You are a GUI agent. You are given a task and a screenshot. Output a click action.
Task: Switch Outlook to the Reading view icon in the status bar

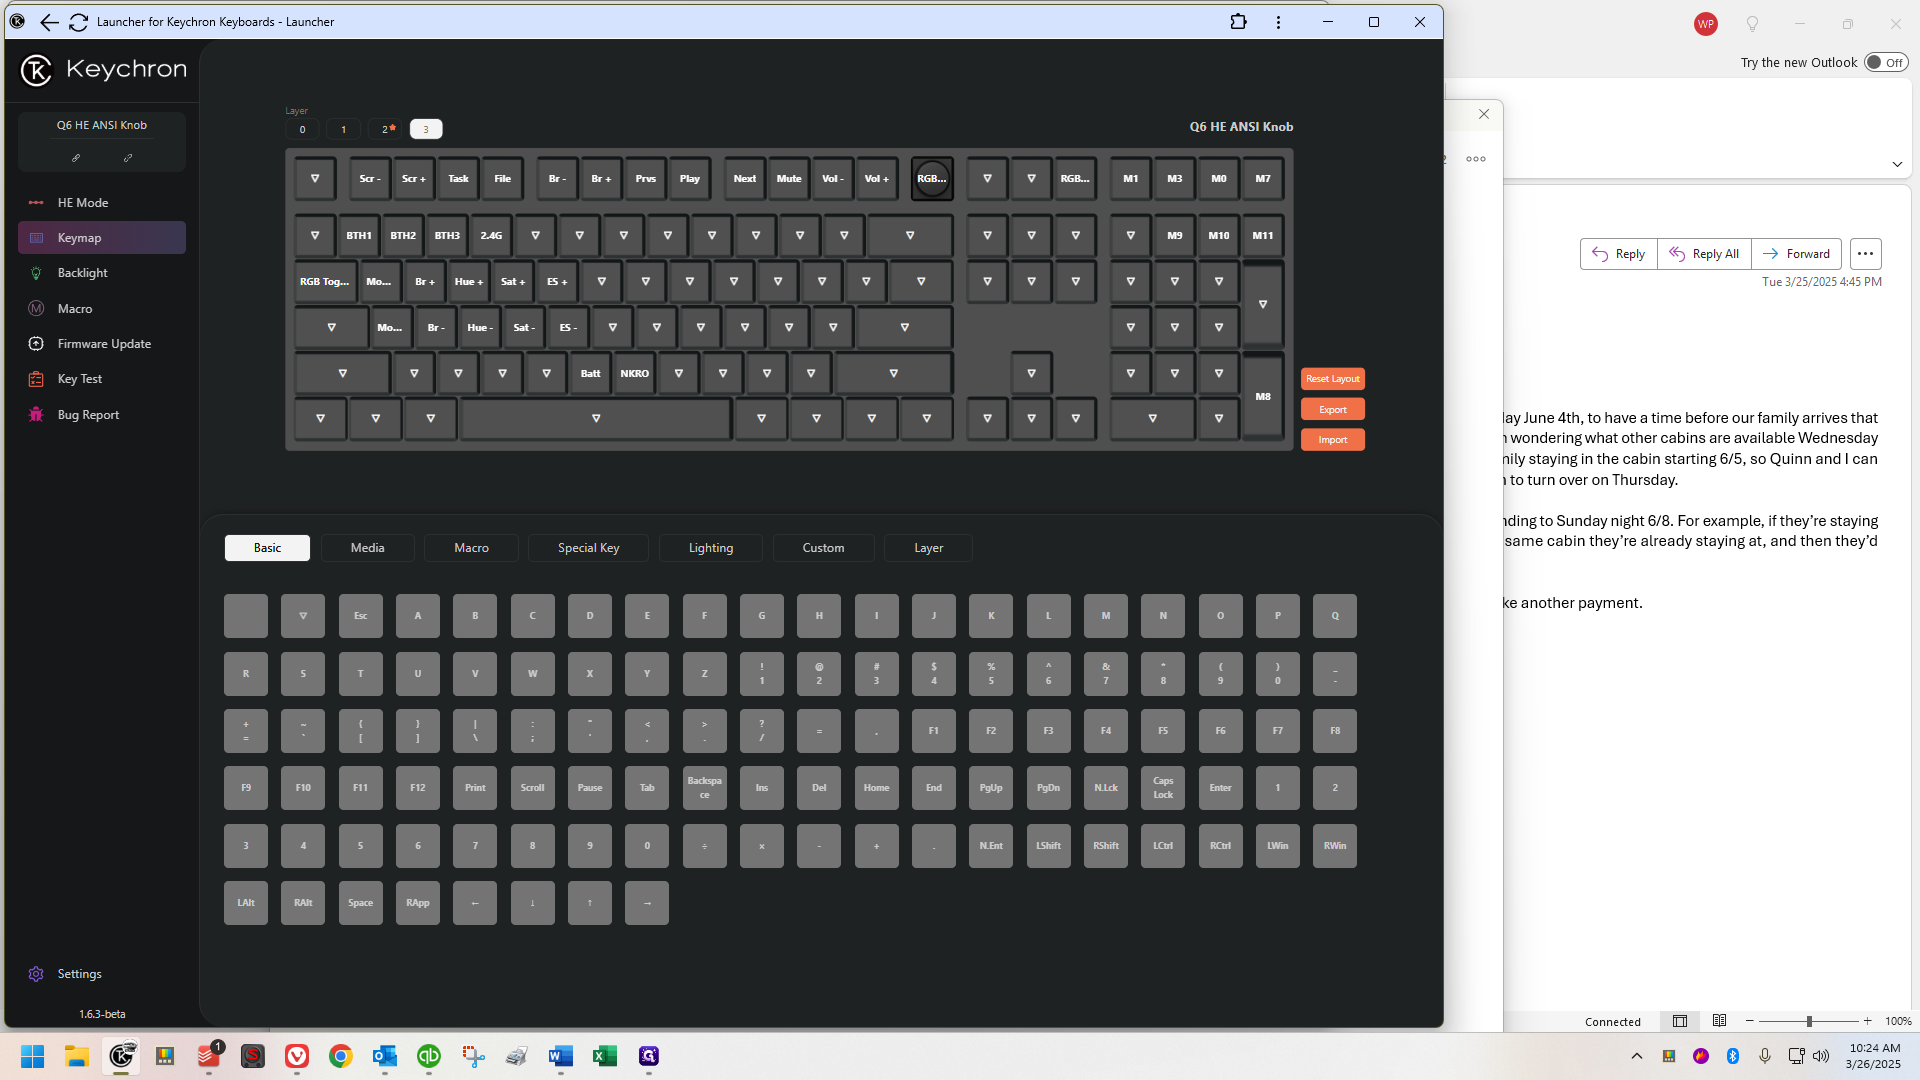1719,1021
